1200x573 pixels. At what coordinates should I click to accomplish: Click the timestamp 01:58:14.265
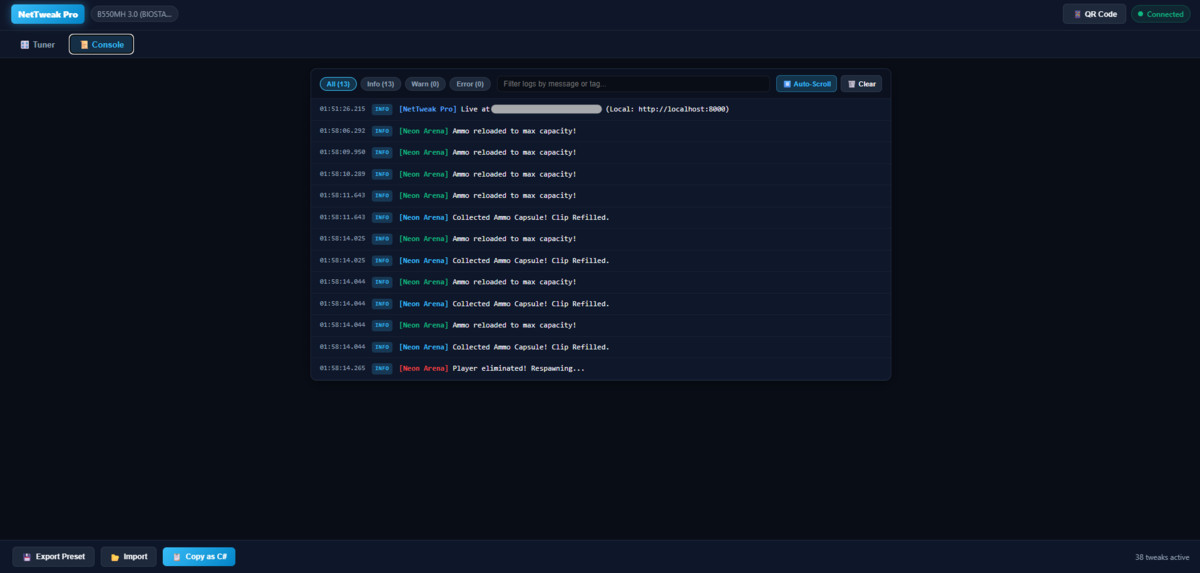pyautogui.click(x=342, y=368)
